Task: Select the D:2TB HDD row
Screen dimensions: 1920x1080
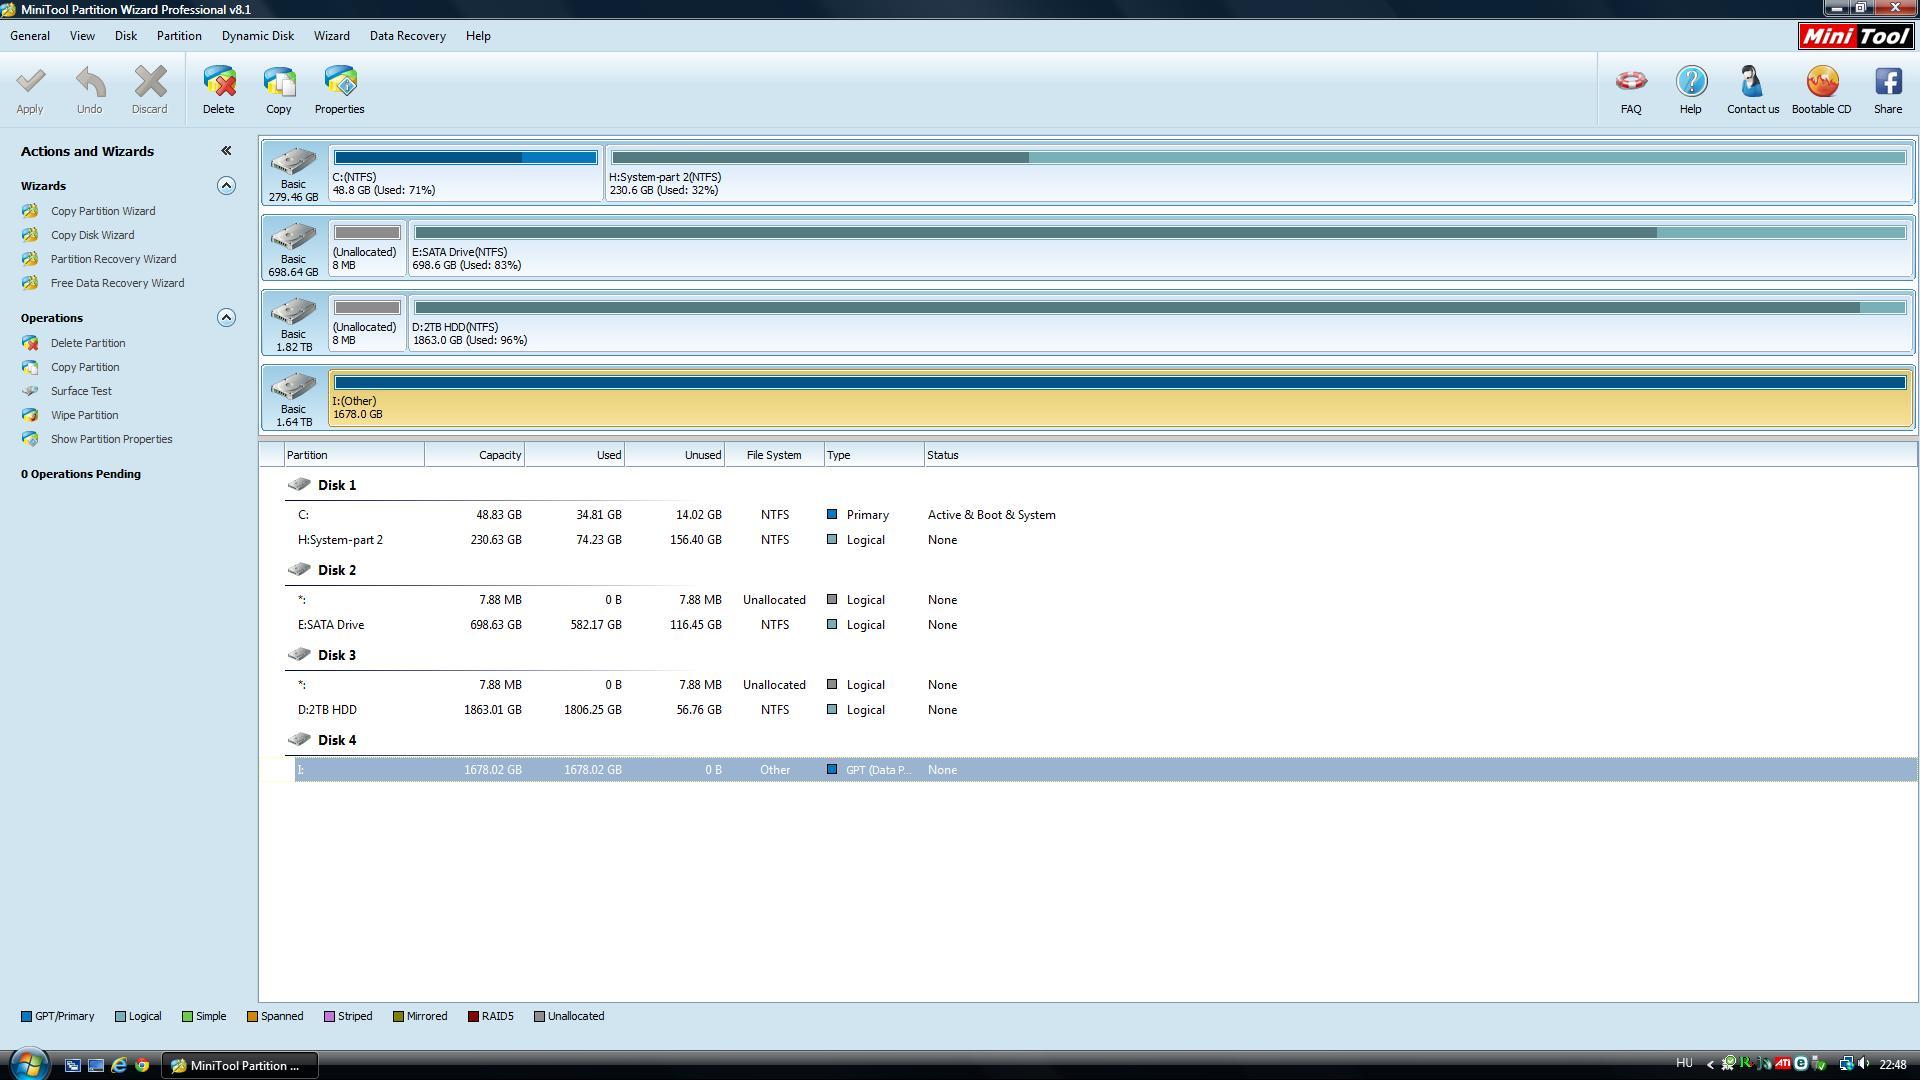Action: click(1105, 710)
